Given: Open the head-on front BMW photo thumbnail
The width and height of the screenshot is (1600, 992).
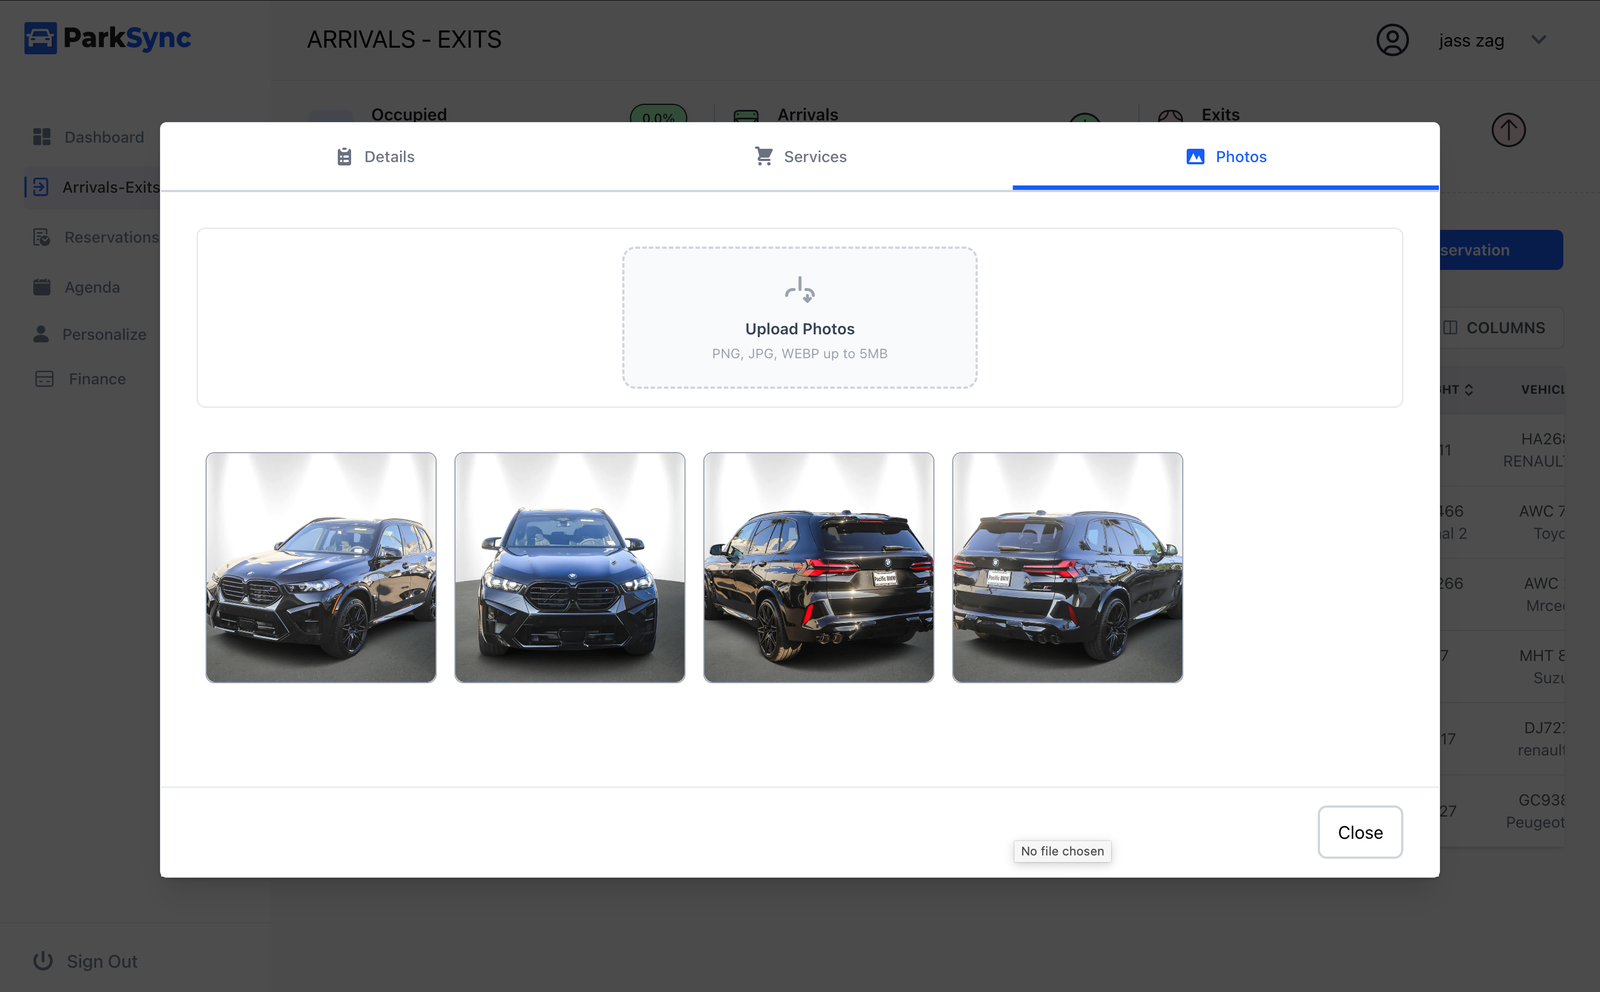Looking at the screenshot, I should coord(570,568).
